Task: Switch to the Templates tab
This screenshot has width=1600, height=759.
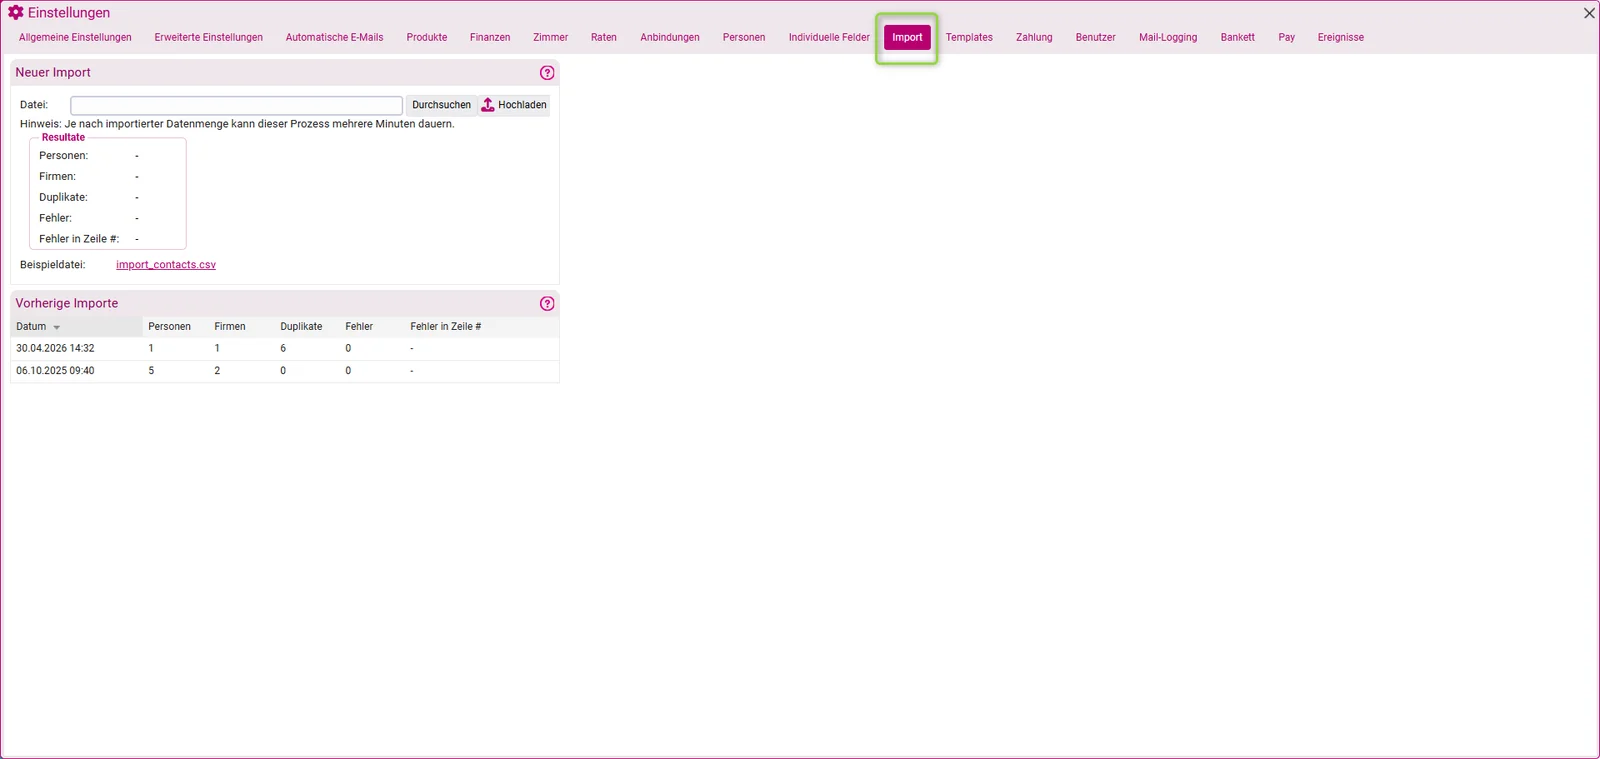Action: click(970, 38)
